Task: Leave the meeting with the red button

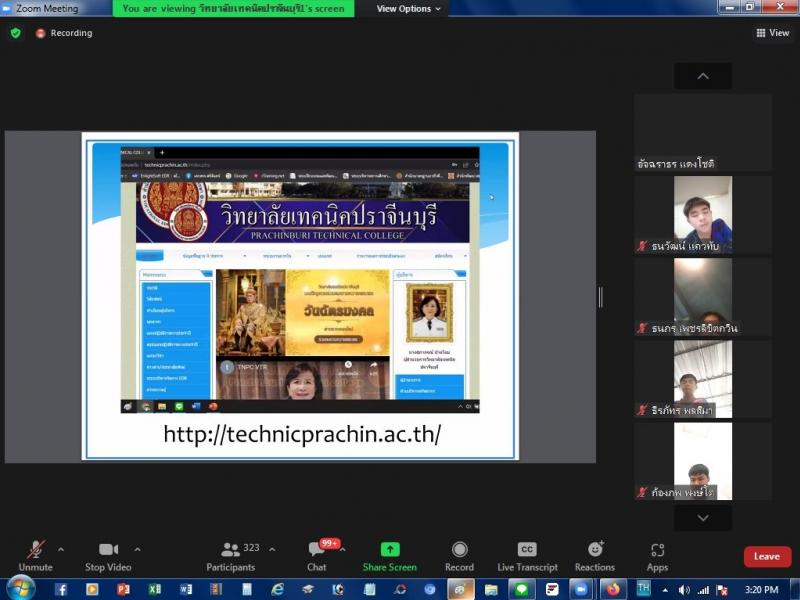Action: (767, 556)
